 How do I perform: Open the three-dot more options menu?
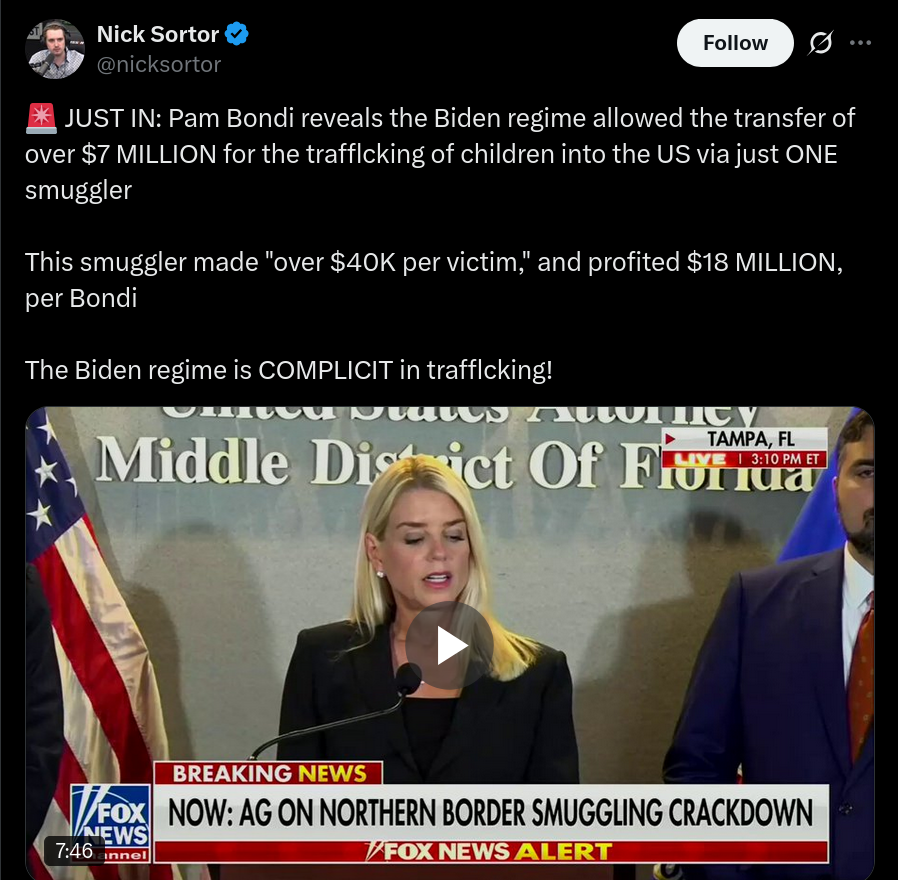click(860, 43)
